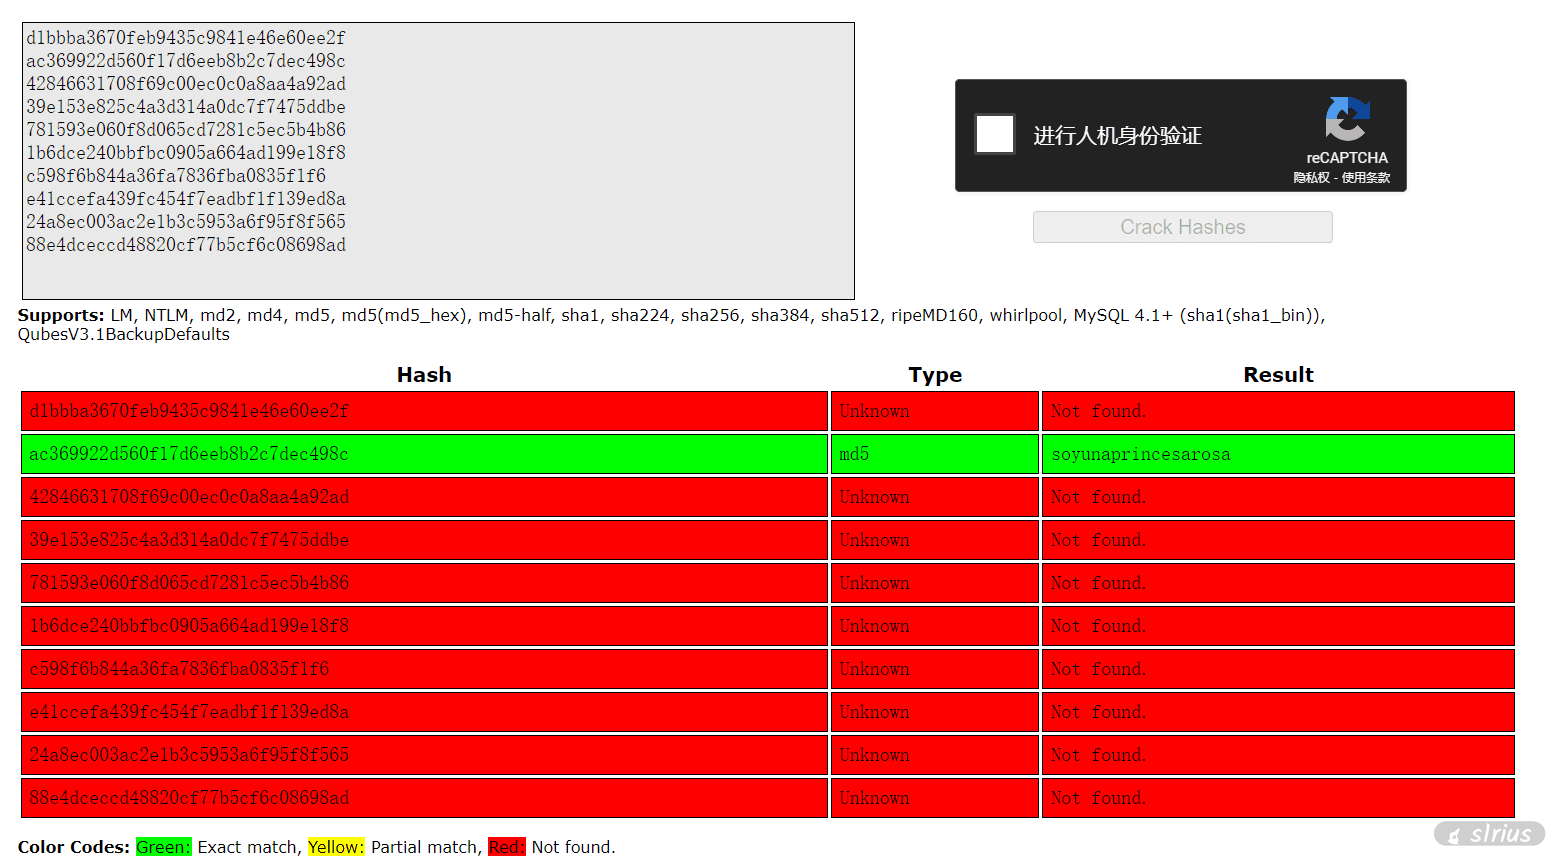Open the 使用条款 terms link
Screen dimensions: 1568x865
[1366, 178]
